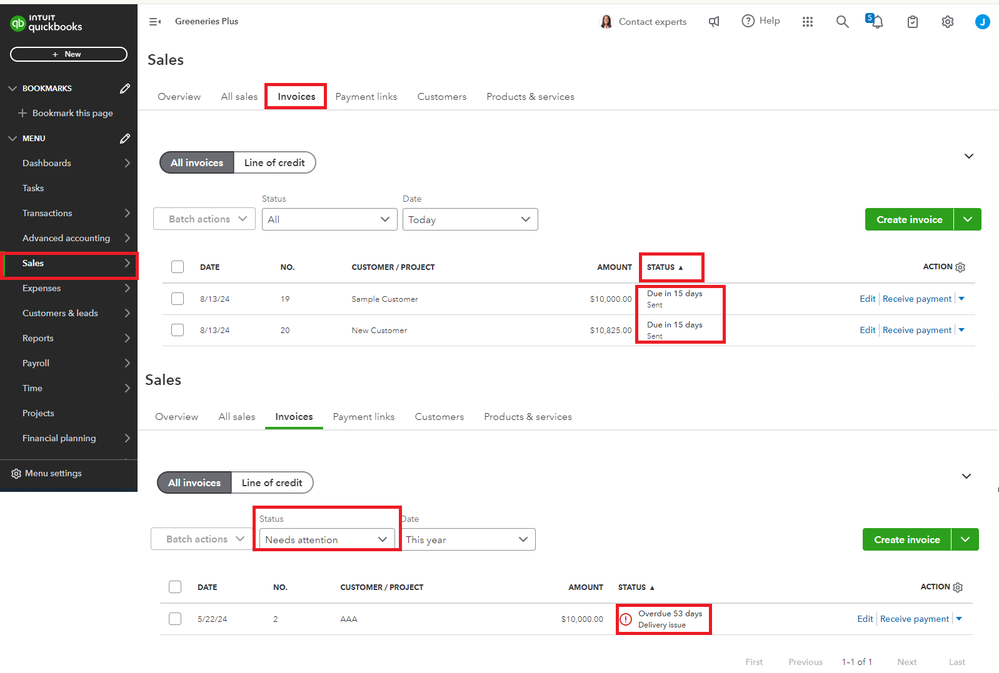Image resolution: width=999 pixels, height=673 pixels.
Task: Check invoice 2 AAA row
Action: tap(175, 618)
